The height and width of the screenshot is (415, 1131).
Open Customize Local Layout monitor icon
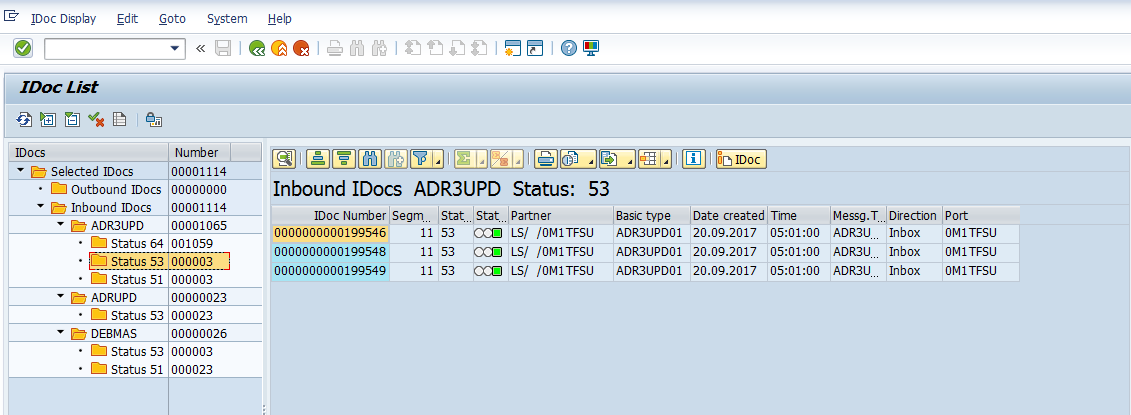pos(591,48)
